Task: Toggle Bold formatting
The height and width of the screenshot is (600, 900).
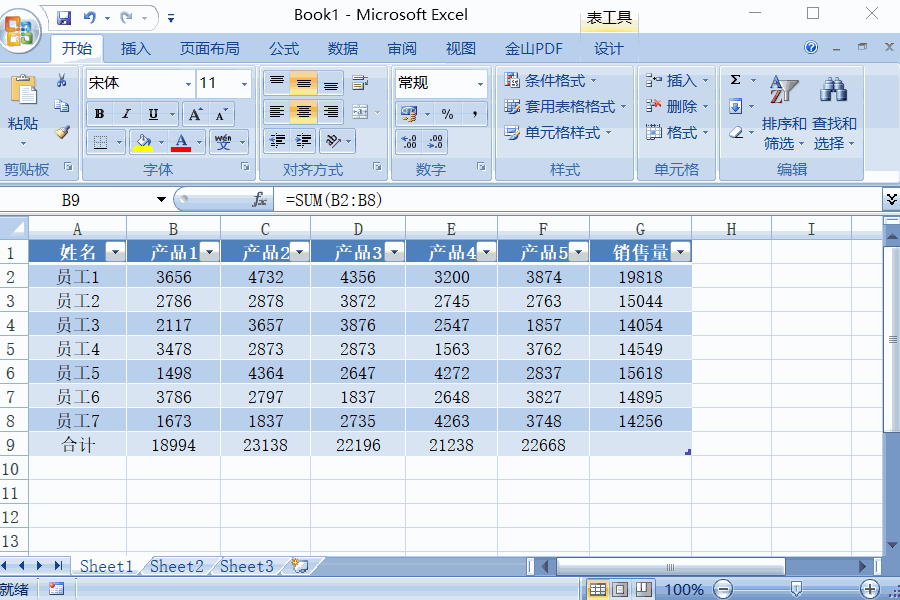Action: [99, 114]
